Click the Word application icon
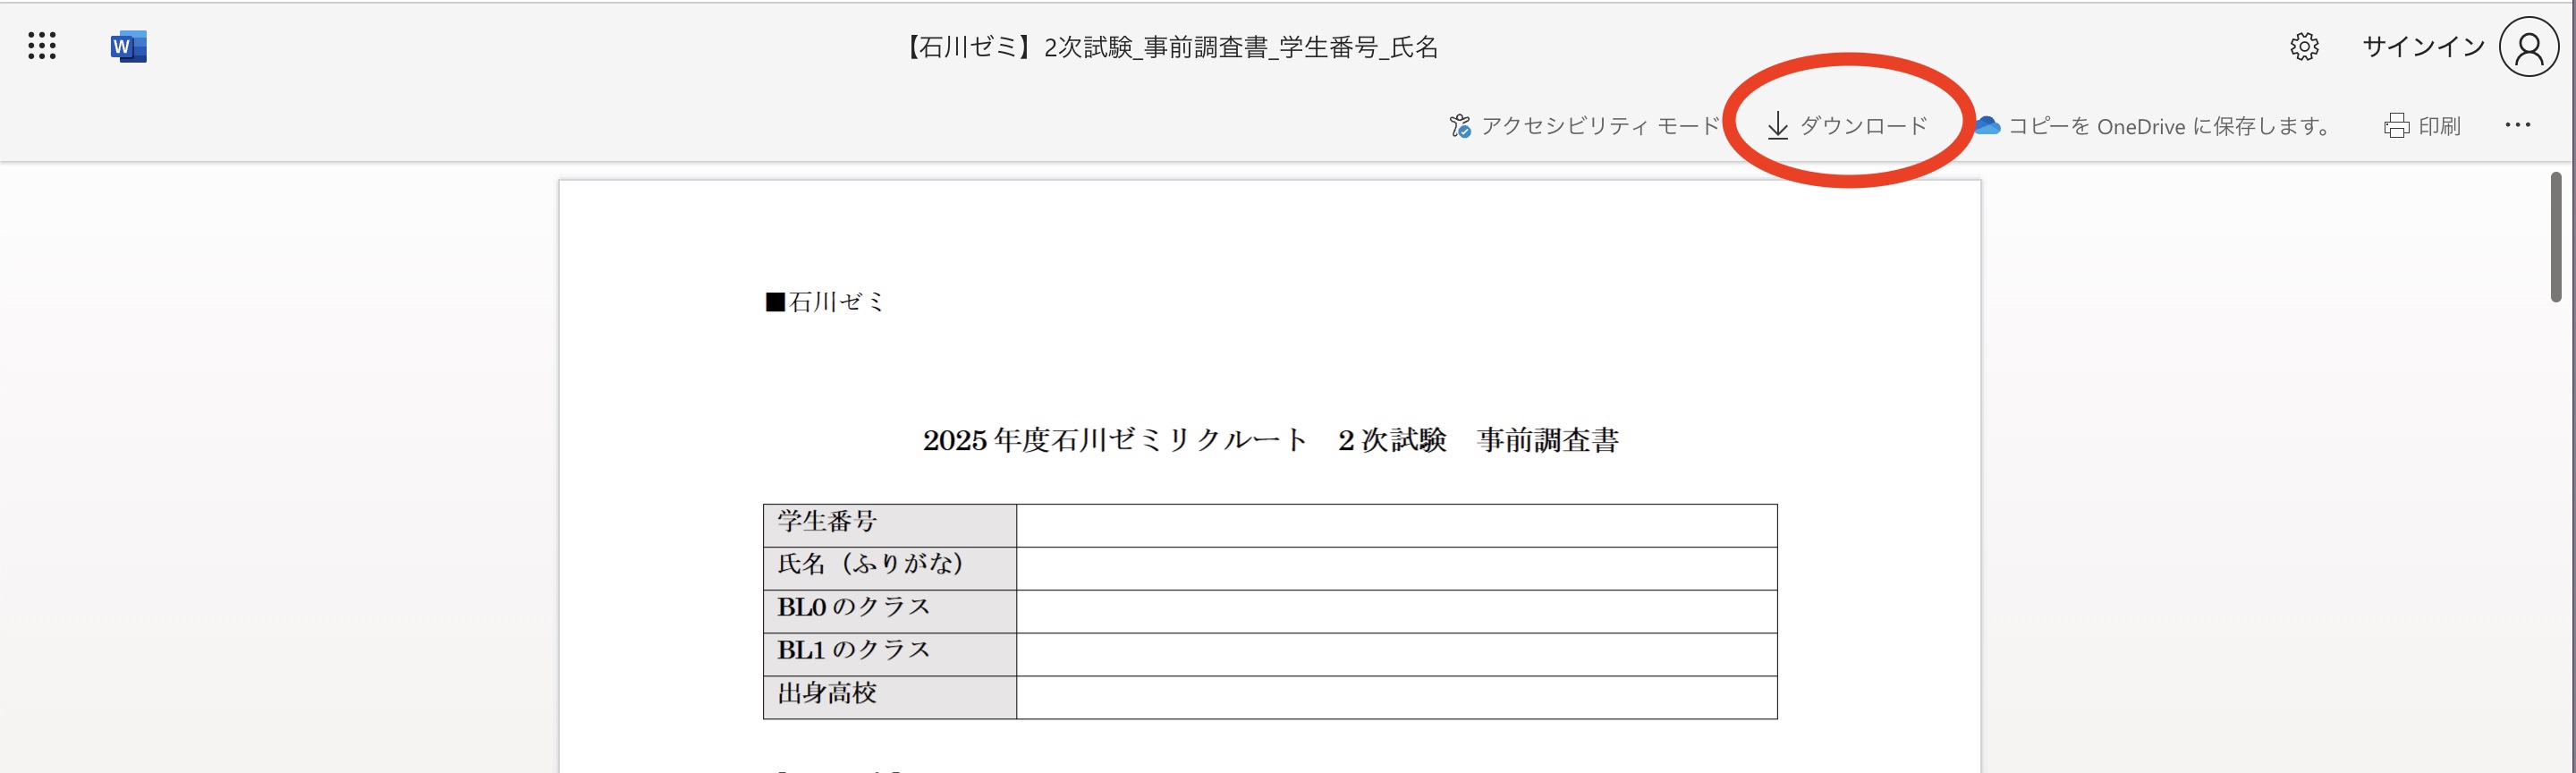2576x773 pixels. (128, 46)
